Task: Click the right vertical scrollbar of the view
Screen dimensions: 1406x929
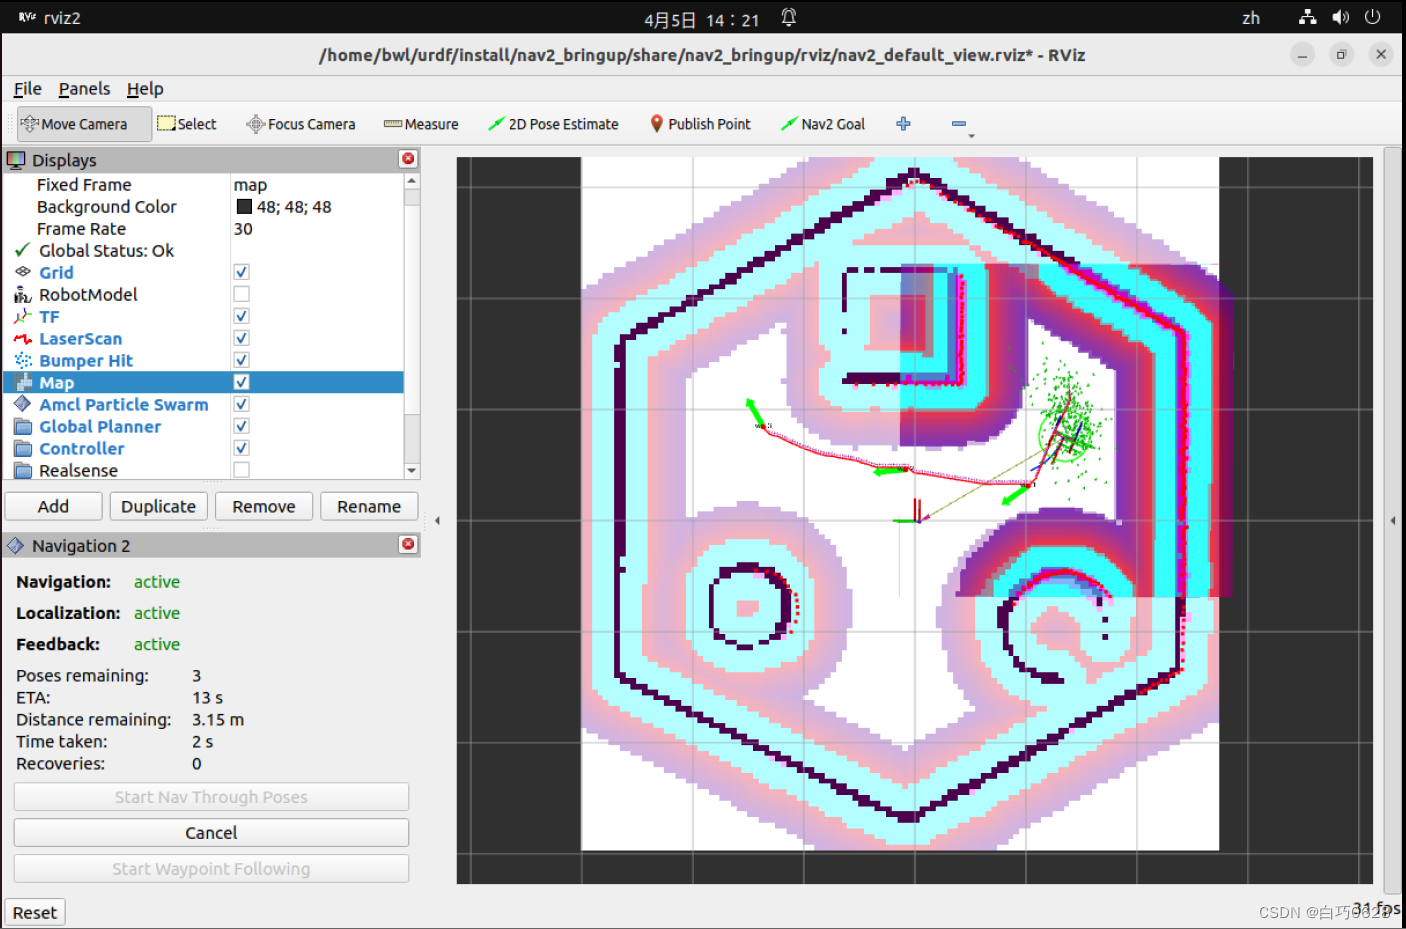Action: 1392,520
